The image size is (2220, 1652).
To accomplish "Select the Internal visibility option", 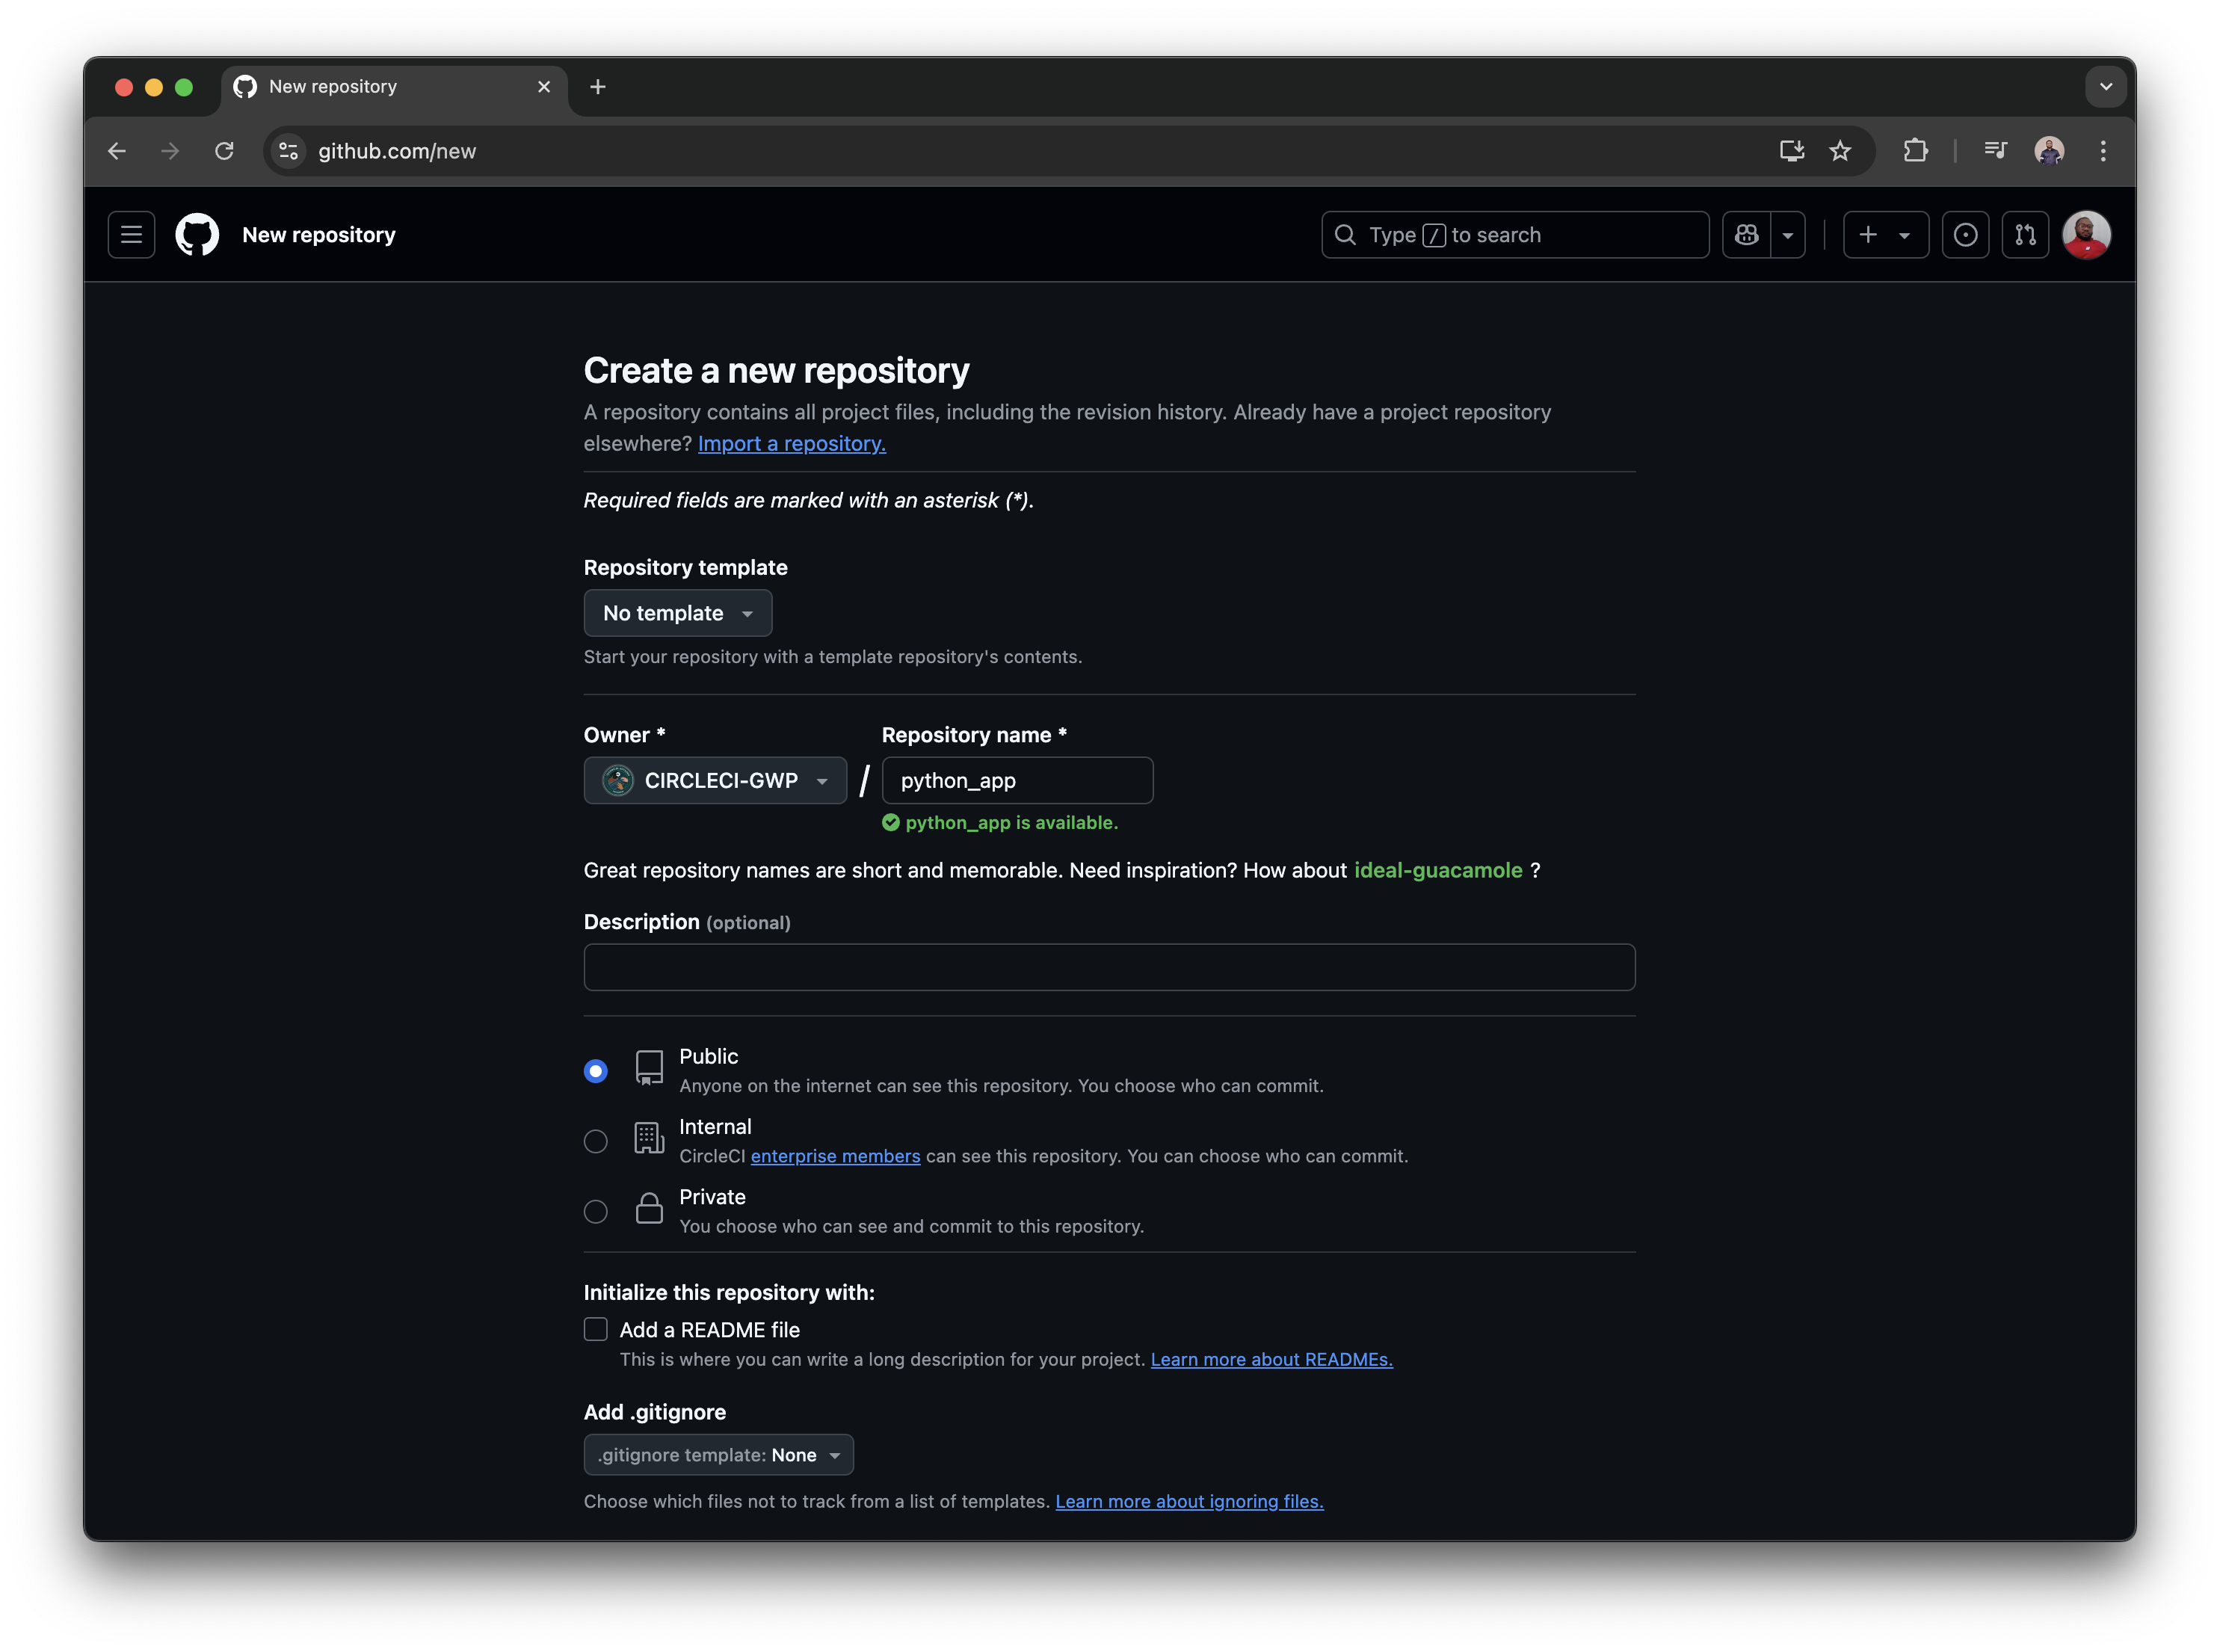I will click(595, 1140).
